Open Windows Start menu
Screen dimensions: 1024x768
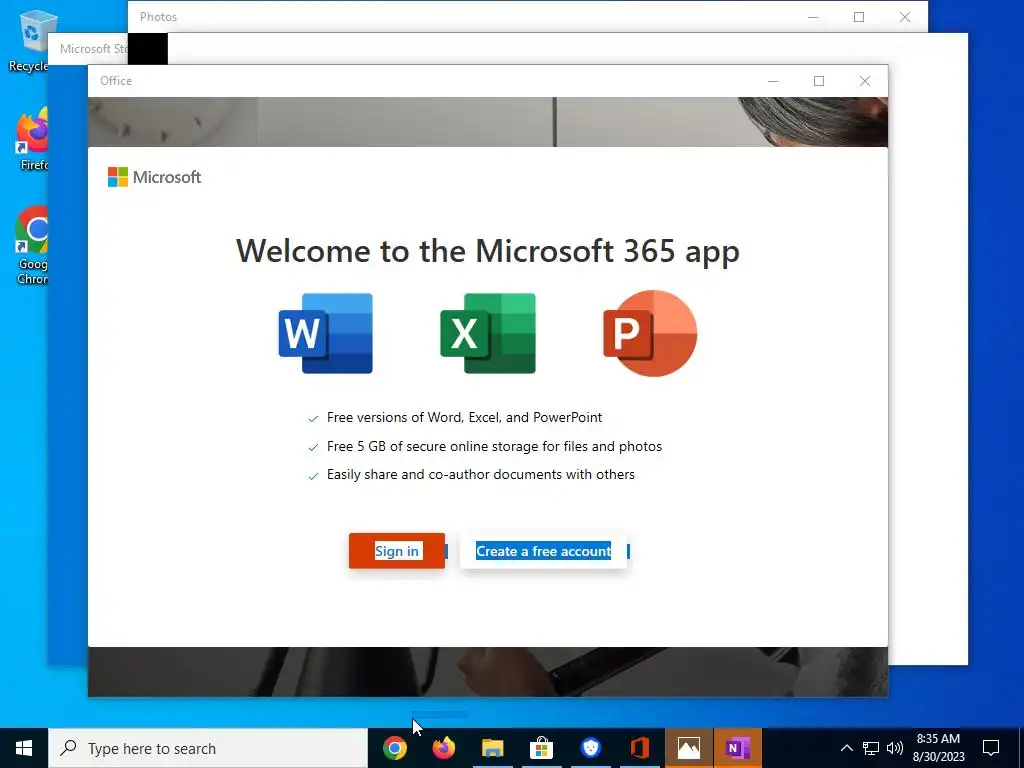click(24, 748)
